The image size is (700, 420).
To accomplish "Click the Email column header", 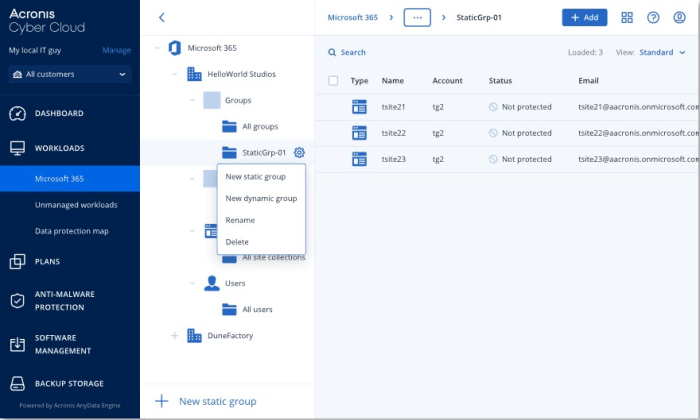I will (588, 81).
